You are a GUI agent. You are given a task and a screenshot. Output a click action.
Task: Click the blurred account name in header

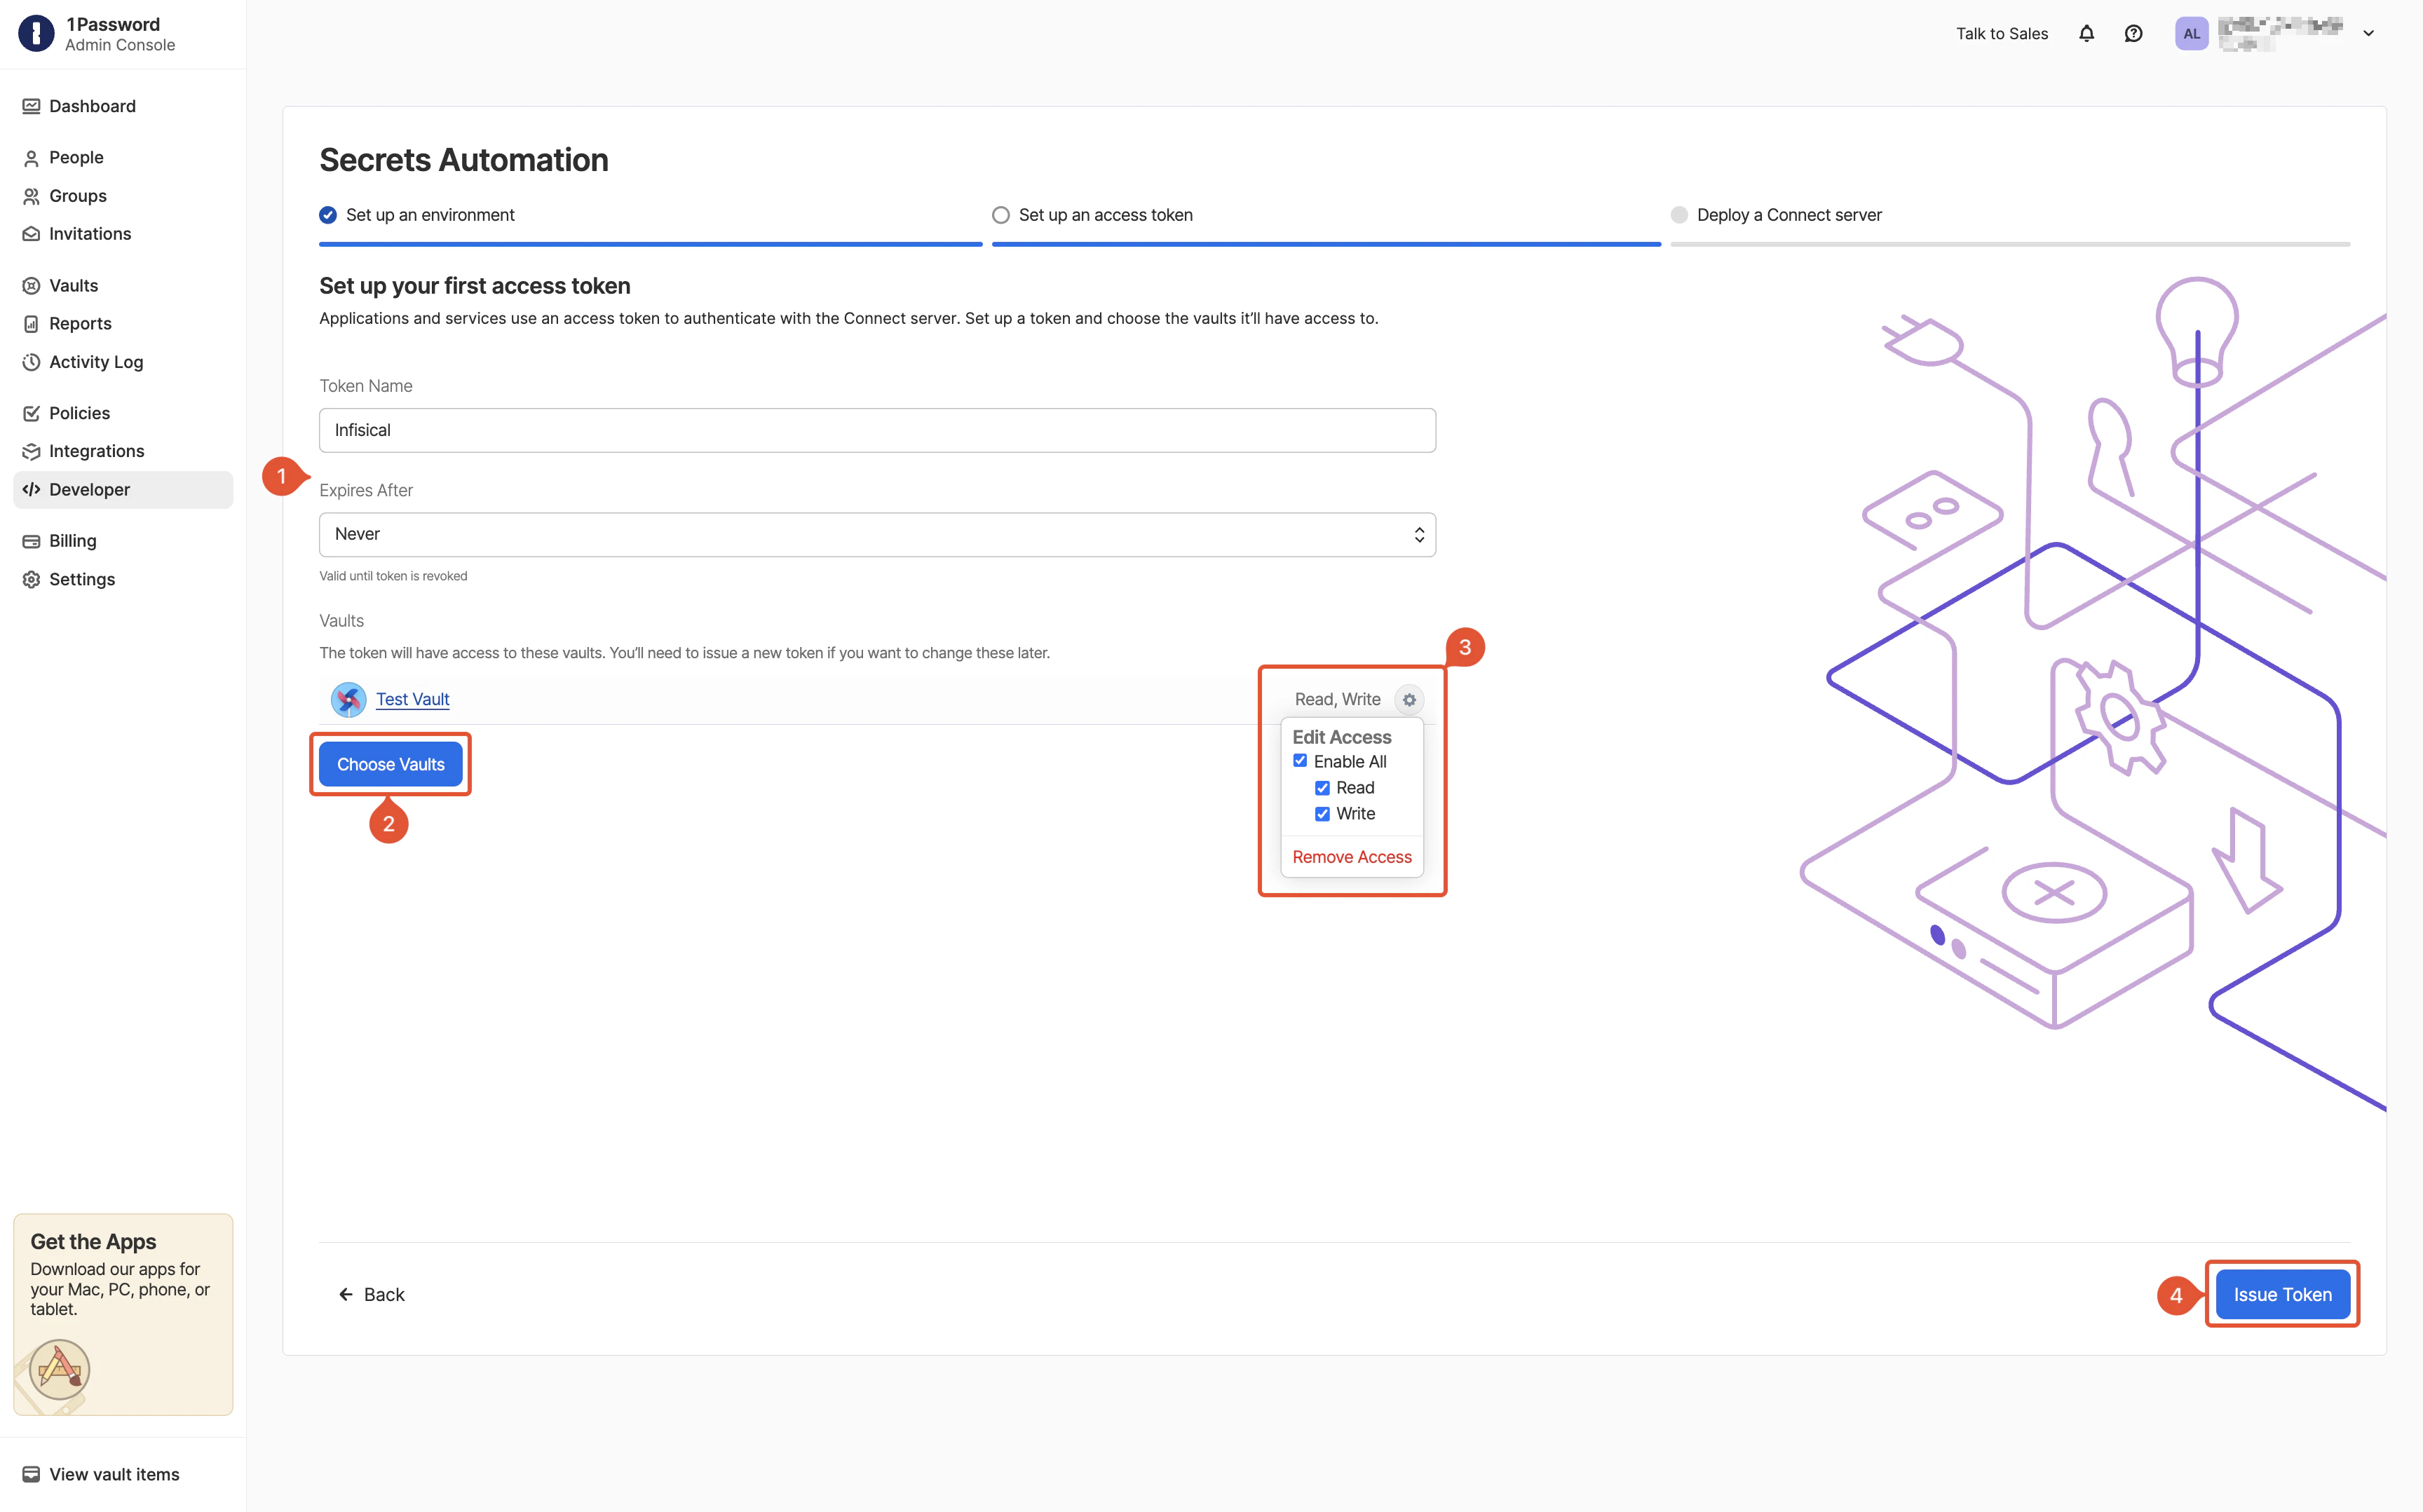pyautogui.click(x=2279, y=33)
